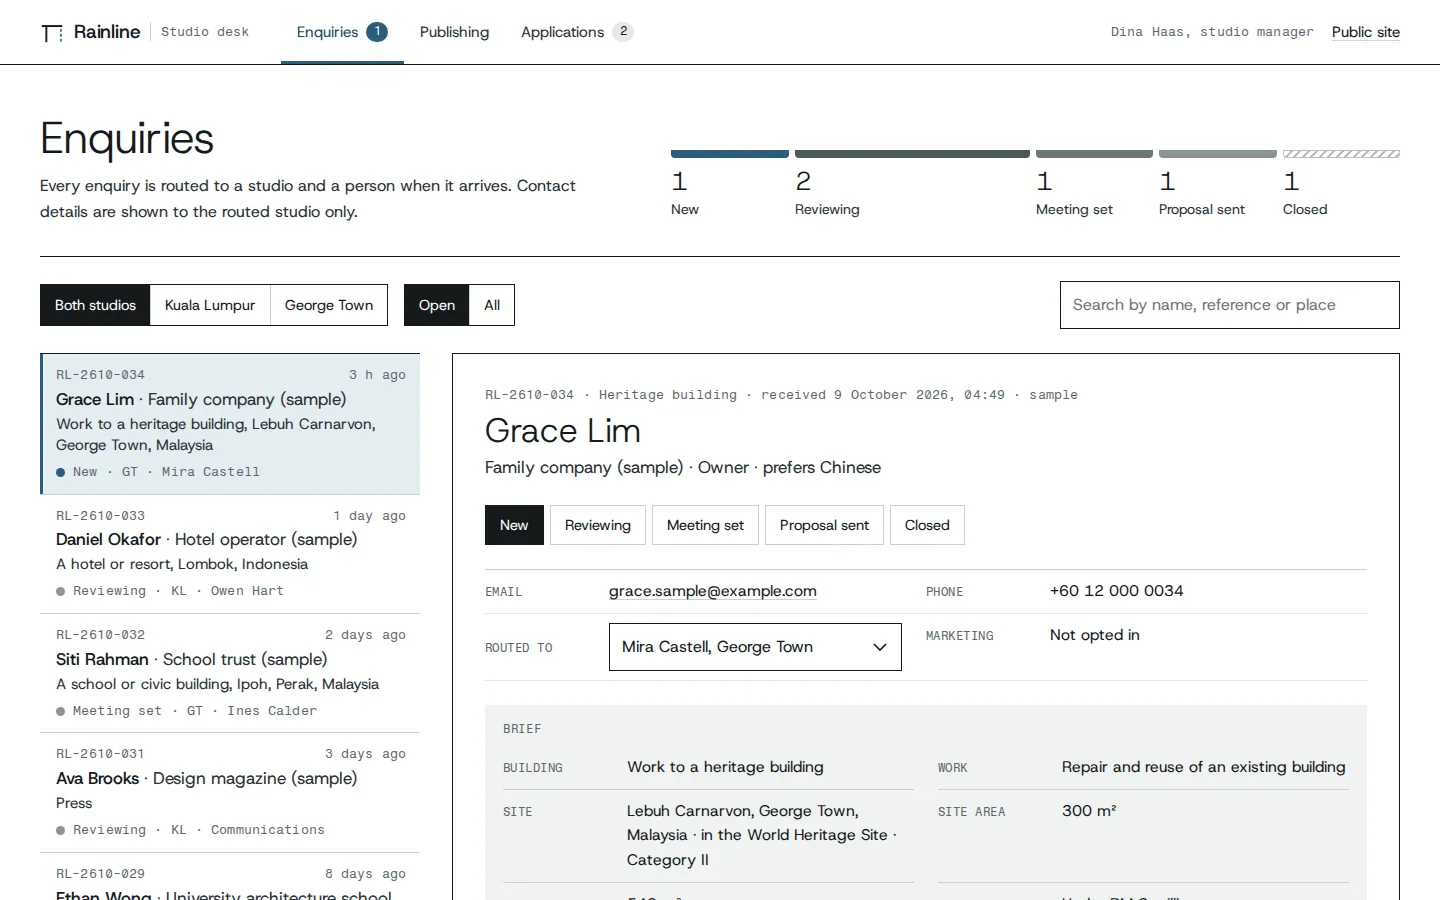This screenshot has height=900, width=1440.
Task: Click the Rainline logo icon
Action: [x=52, y=33]
